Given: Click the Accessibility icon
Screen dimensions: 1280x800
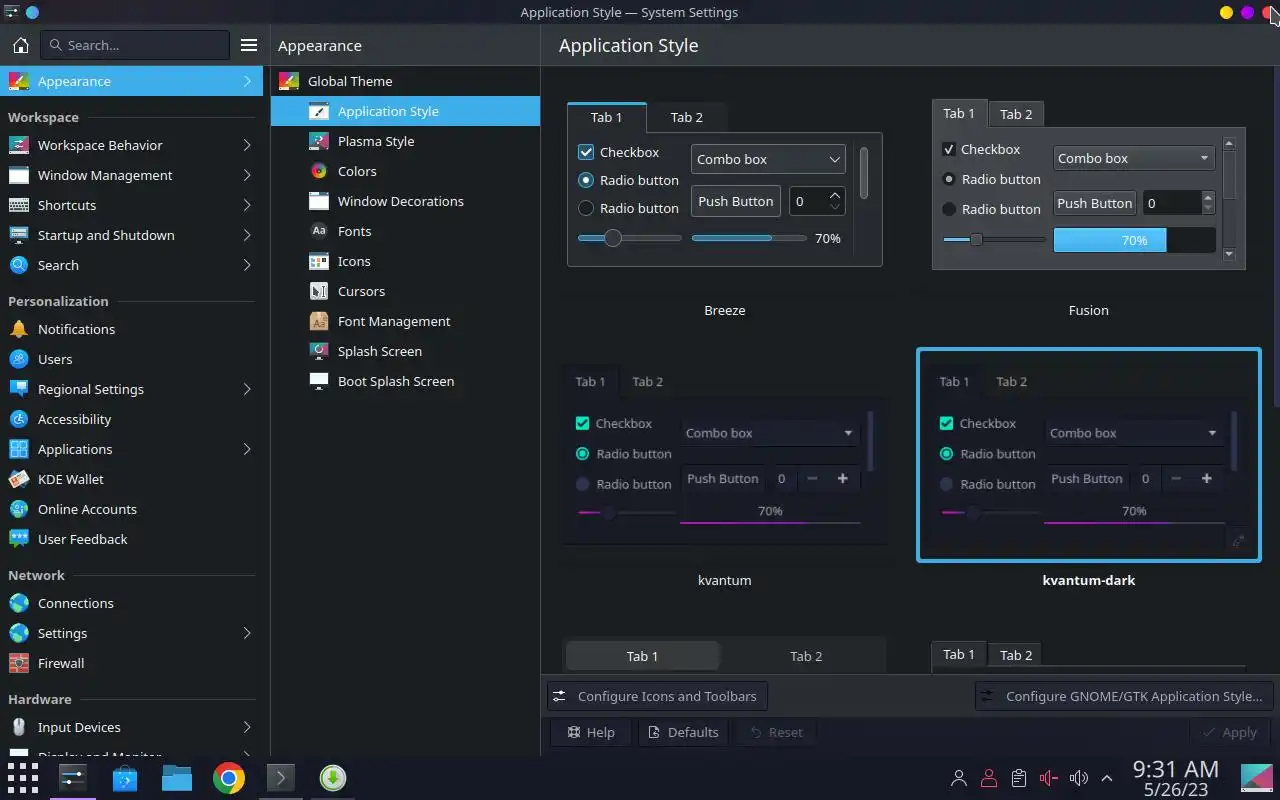Looking at the screenshot, I should 18,419.
